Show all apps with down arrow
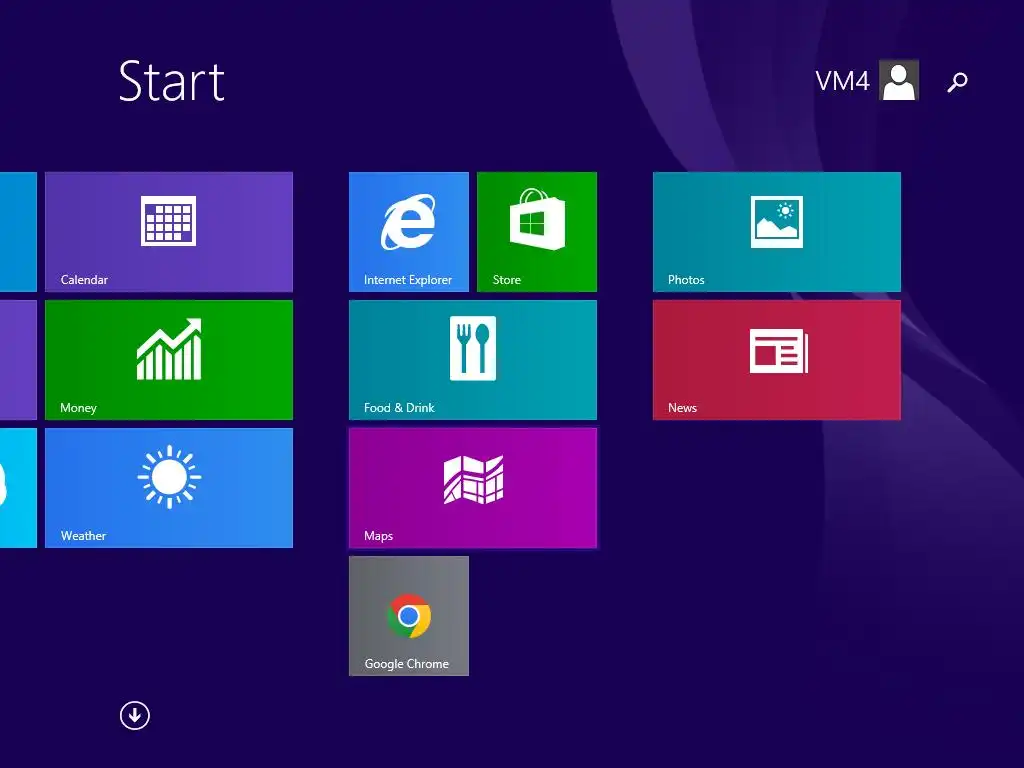Image resolution: width=1024 pixels, height=768 pixels. [x=135, y=716]
